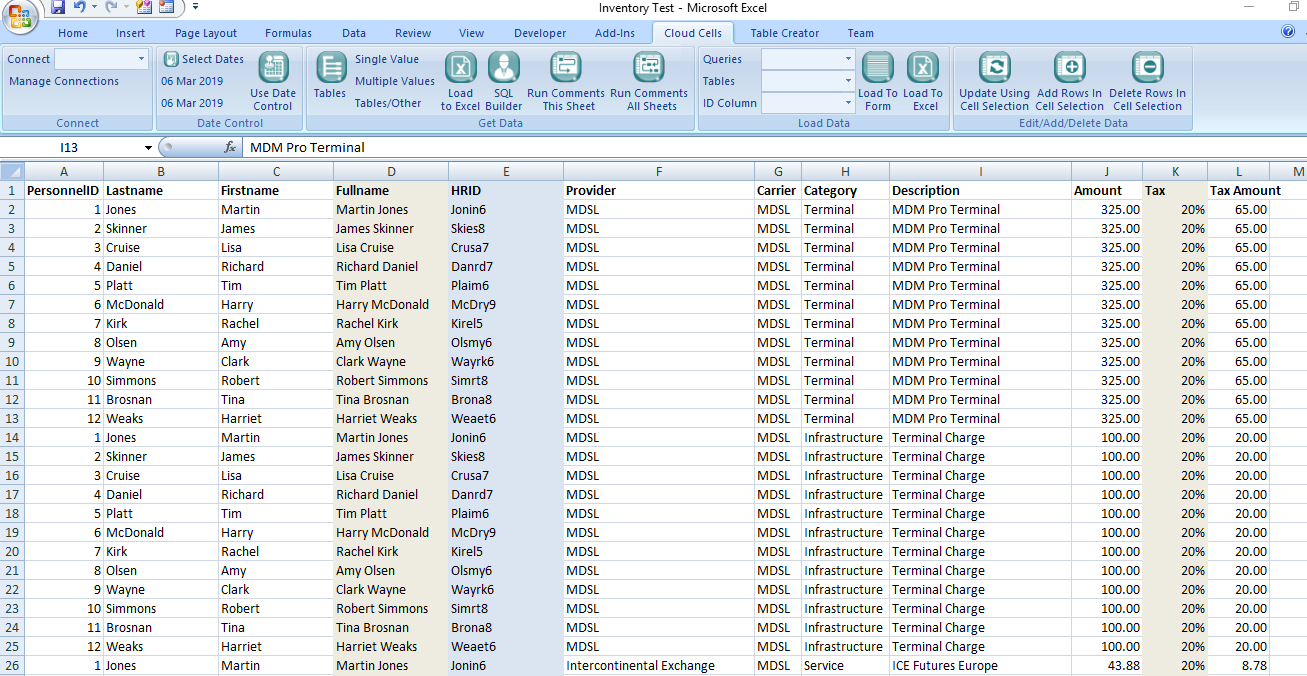
Task: Click the Select Dates button
Action: [x=204, y=59]
